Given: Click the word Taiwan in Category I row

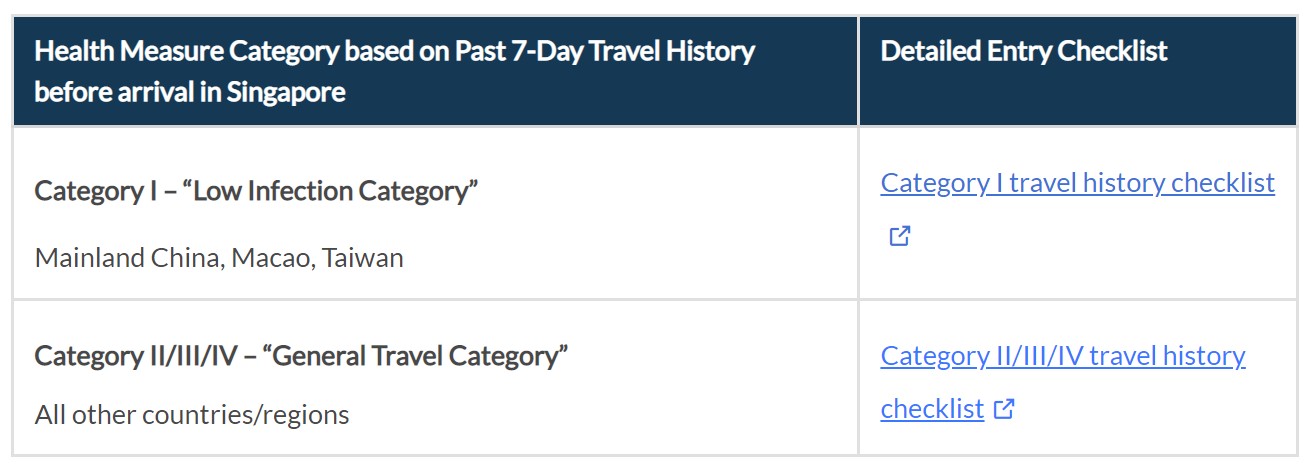Looking at the screenshot, I should [x=364, y=258].
